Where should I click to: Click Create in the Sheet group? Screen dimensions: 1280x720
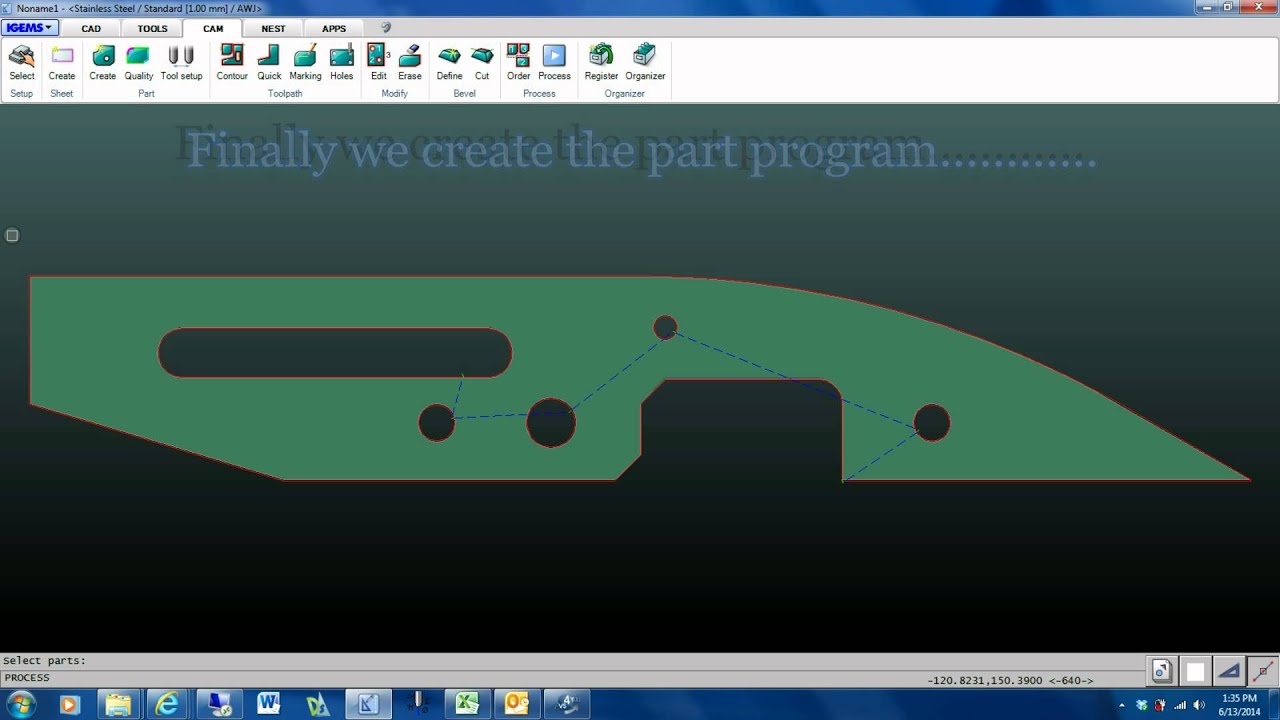[62, 62]
